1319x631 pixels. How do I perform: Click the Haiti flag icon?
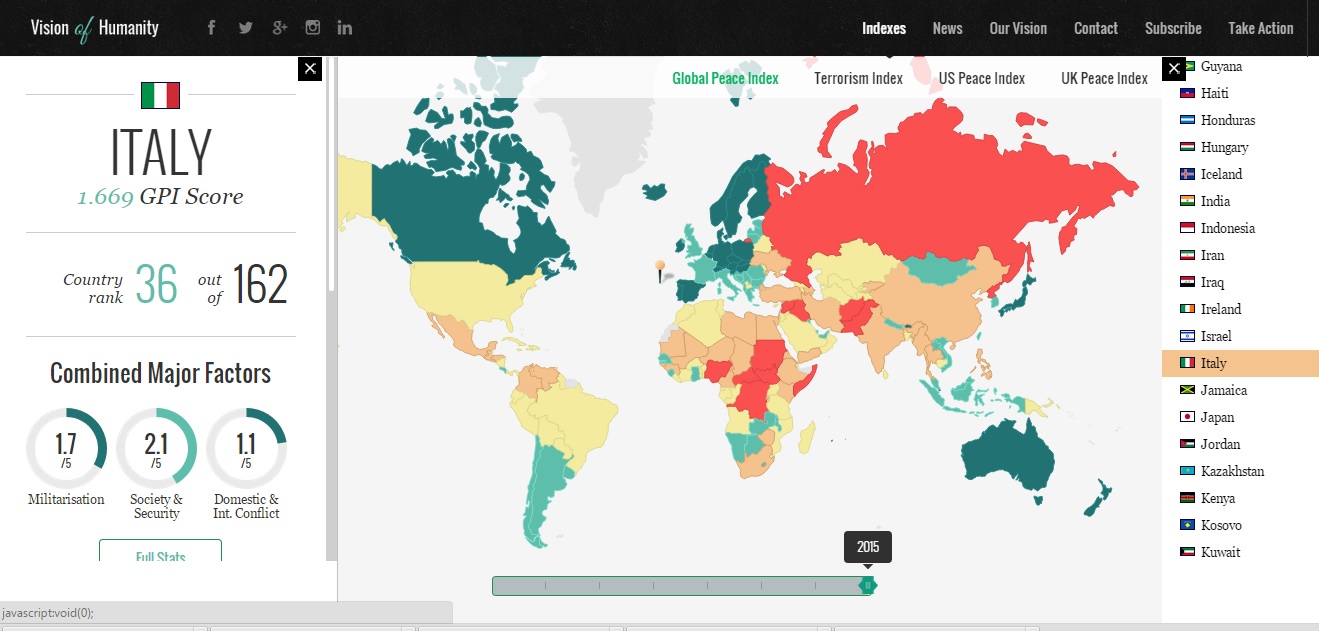click(x=1187, y=93)
